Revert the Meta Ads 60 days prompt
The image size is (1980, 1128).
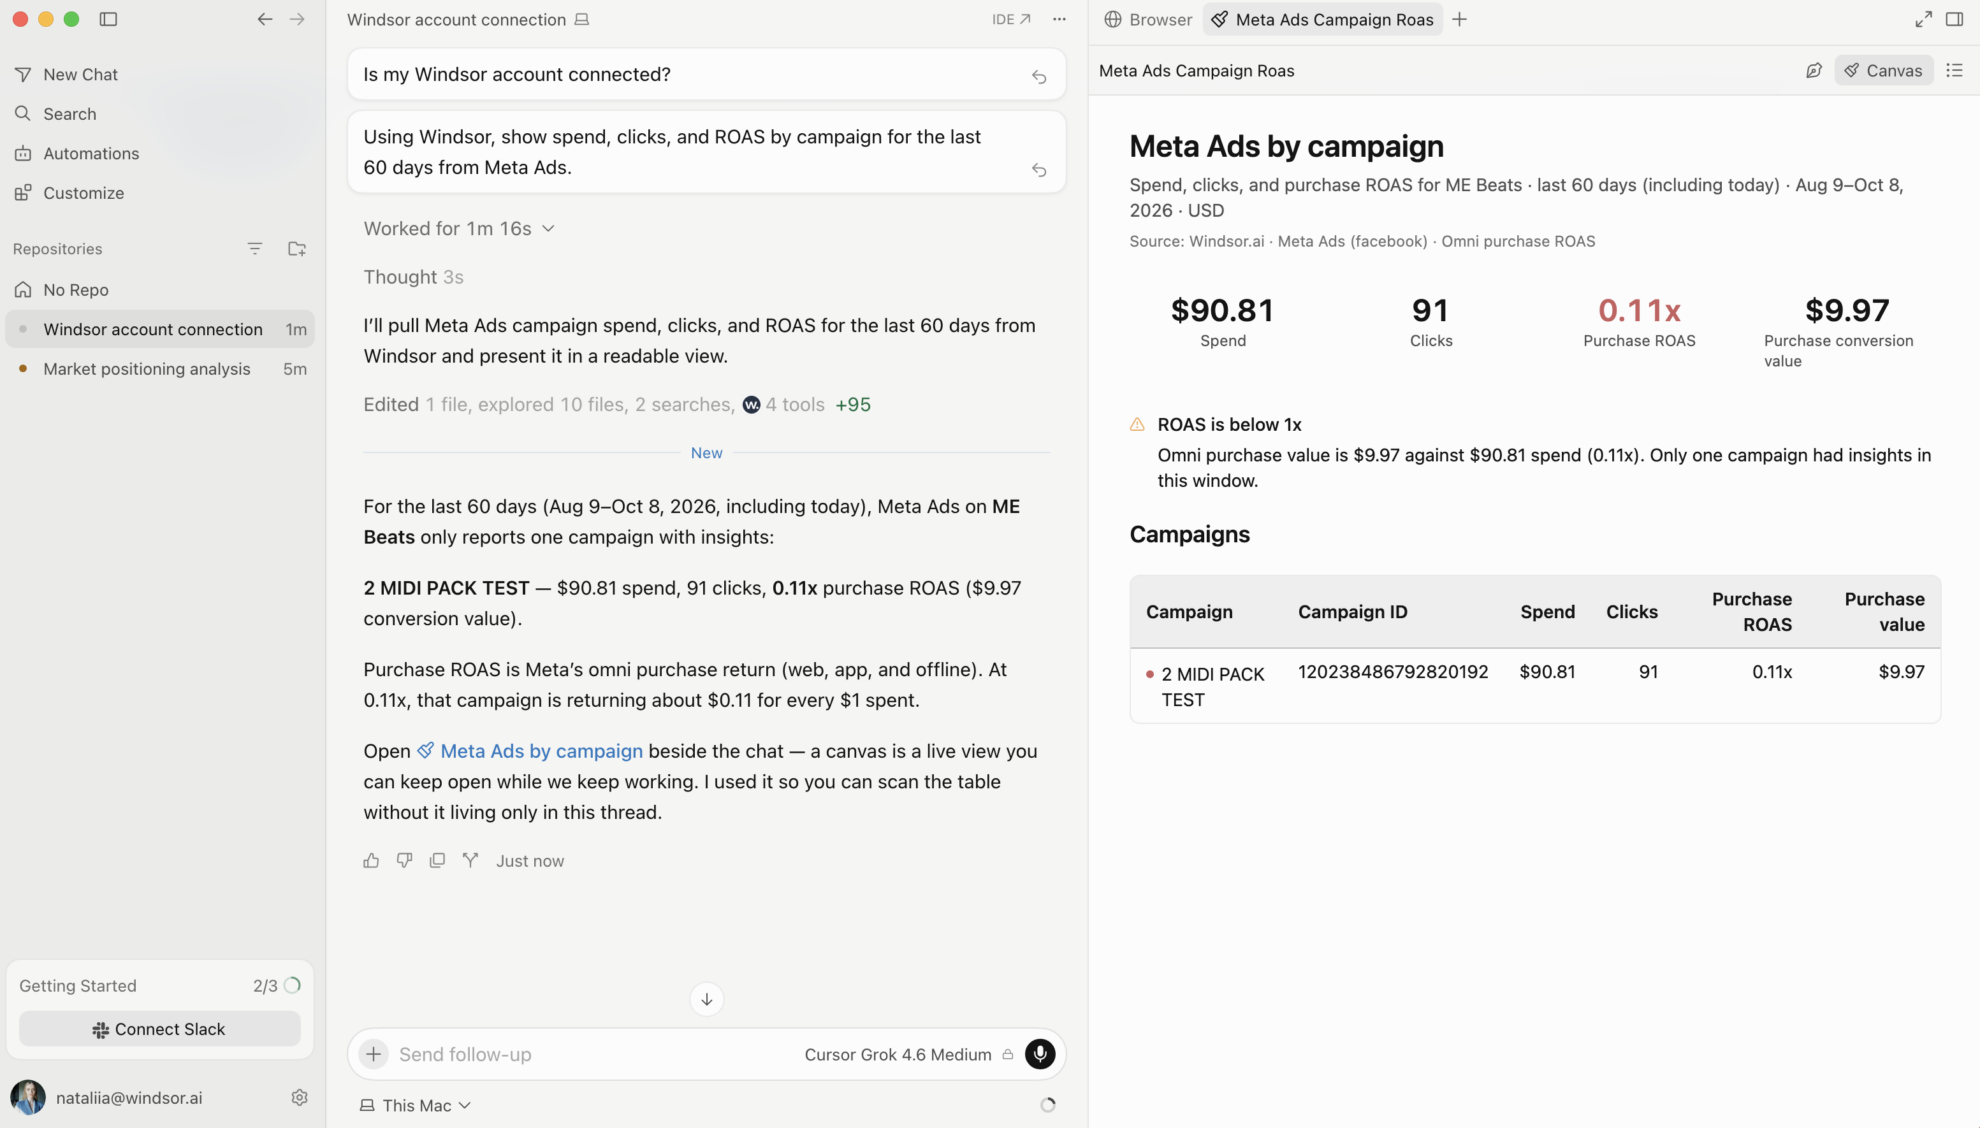point(1039,169)
